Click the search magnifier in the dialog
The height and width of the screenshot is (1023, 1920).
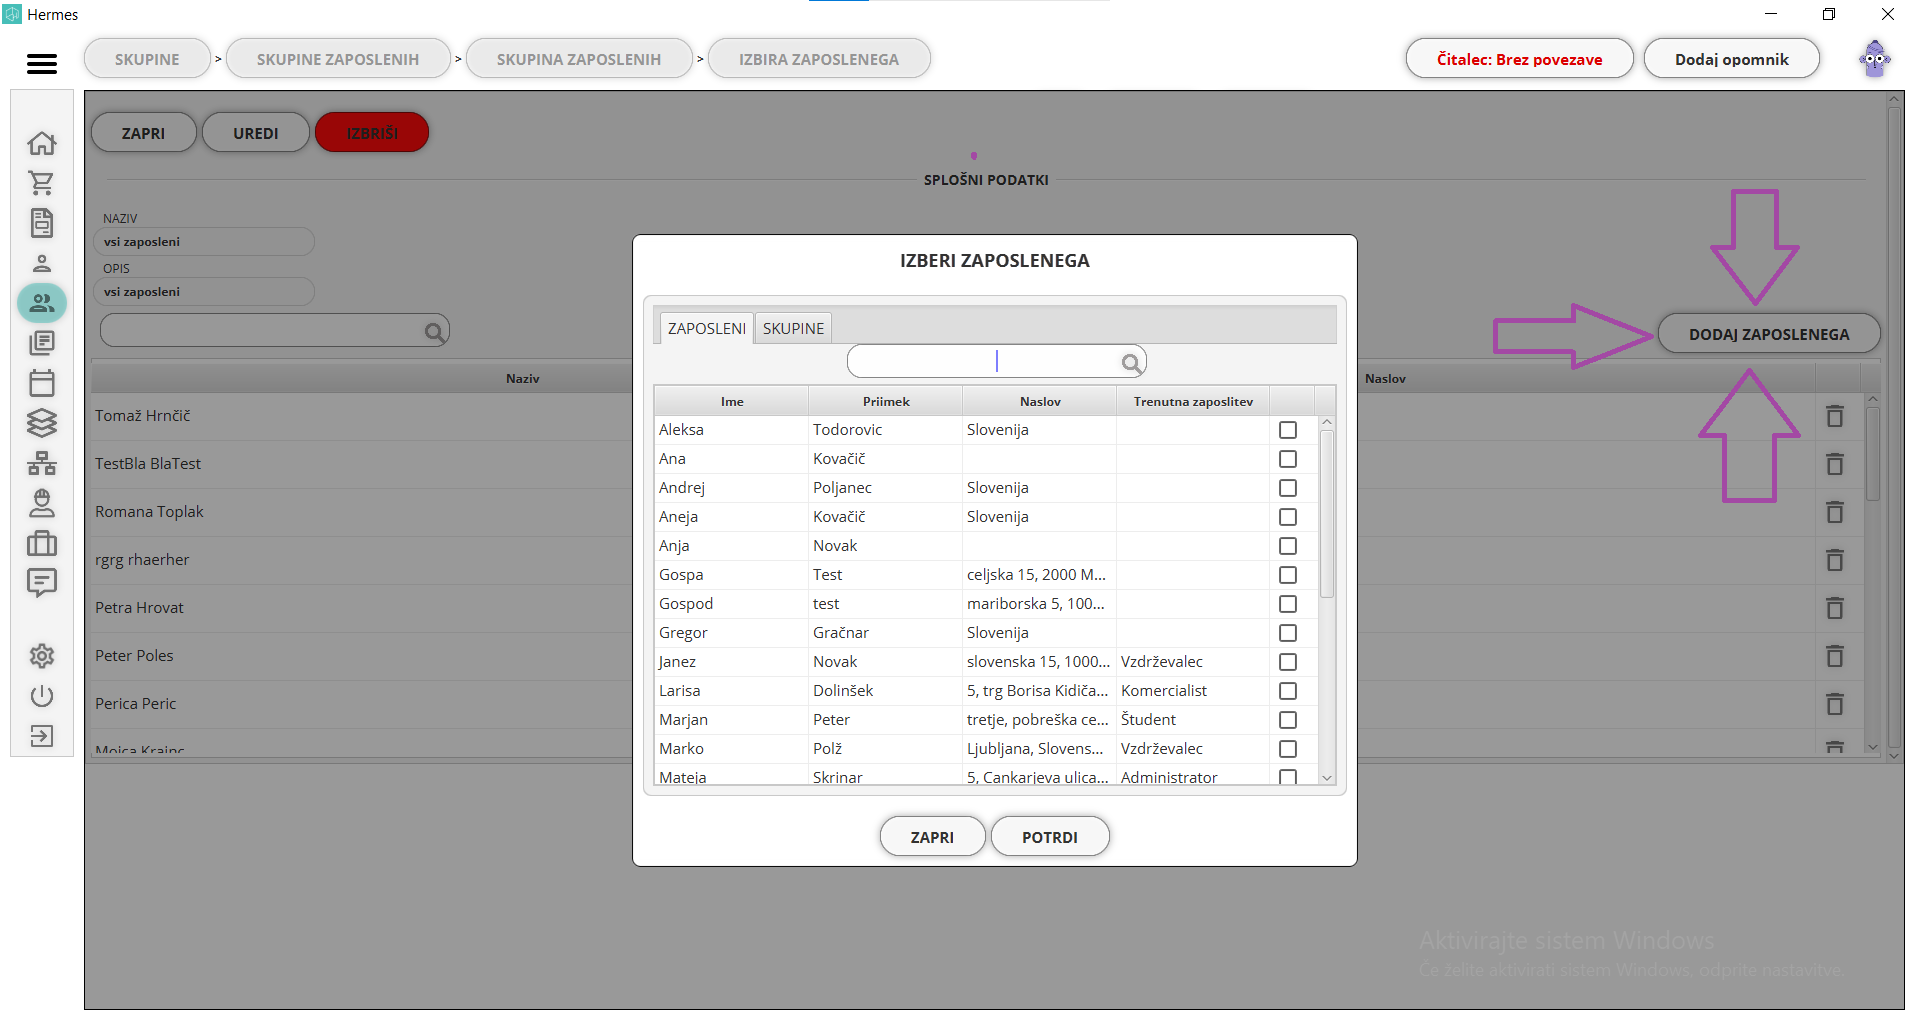1131,363
